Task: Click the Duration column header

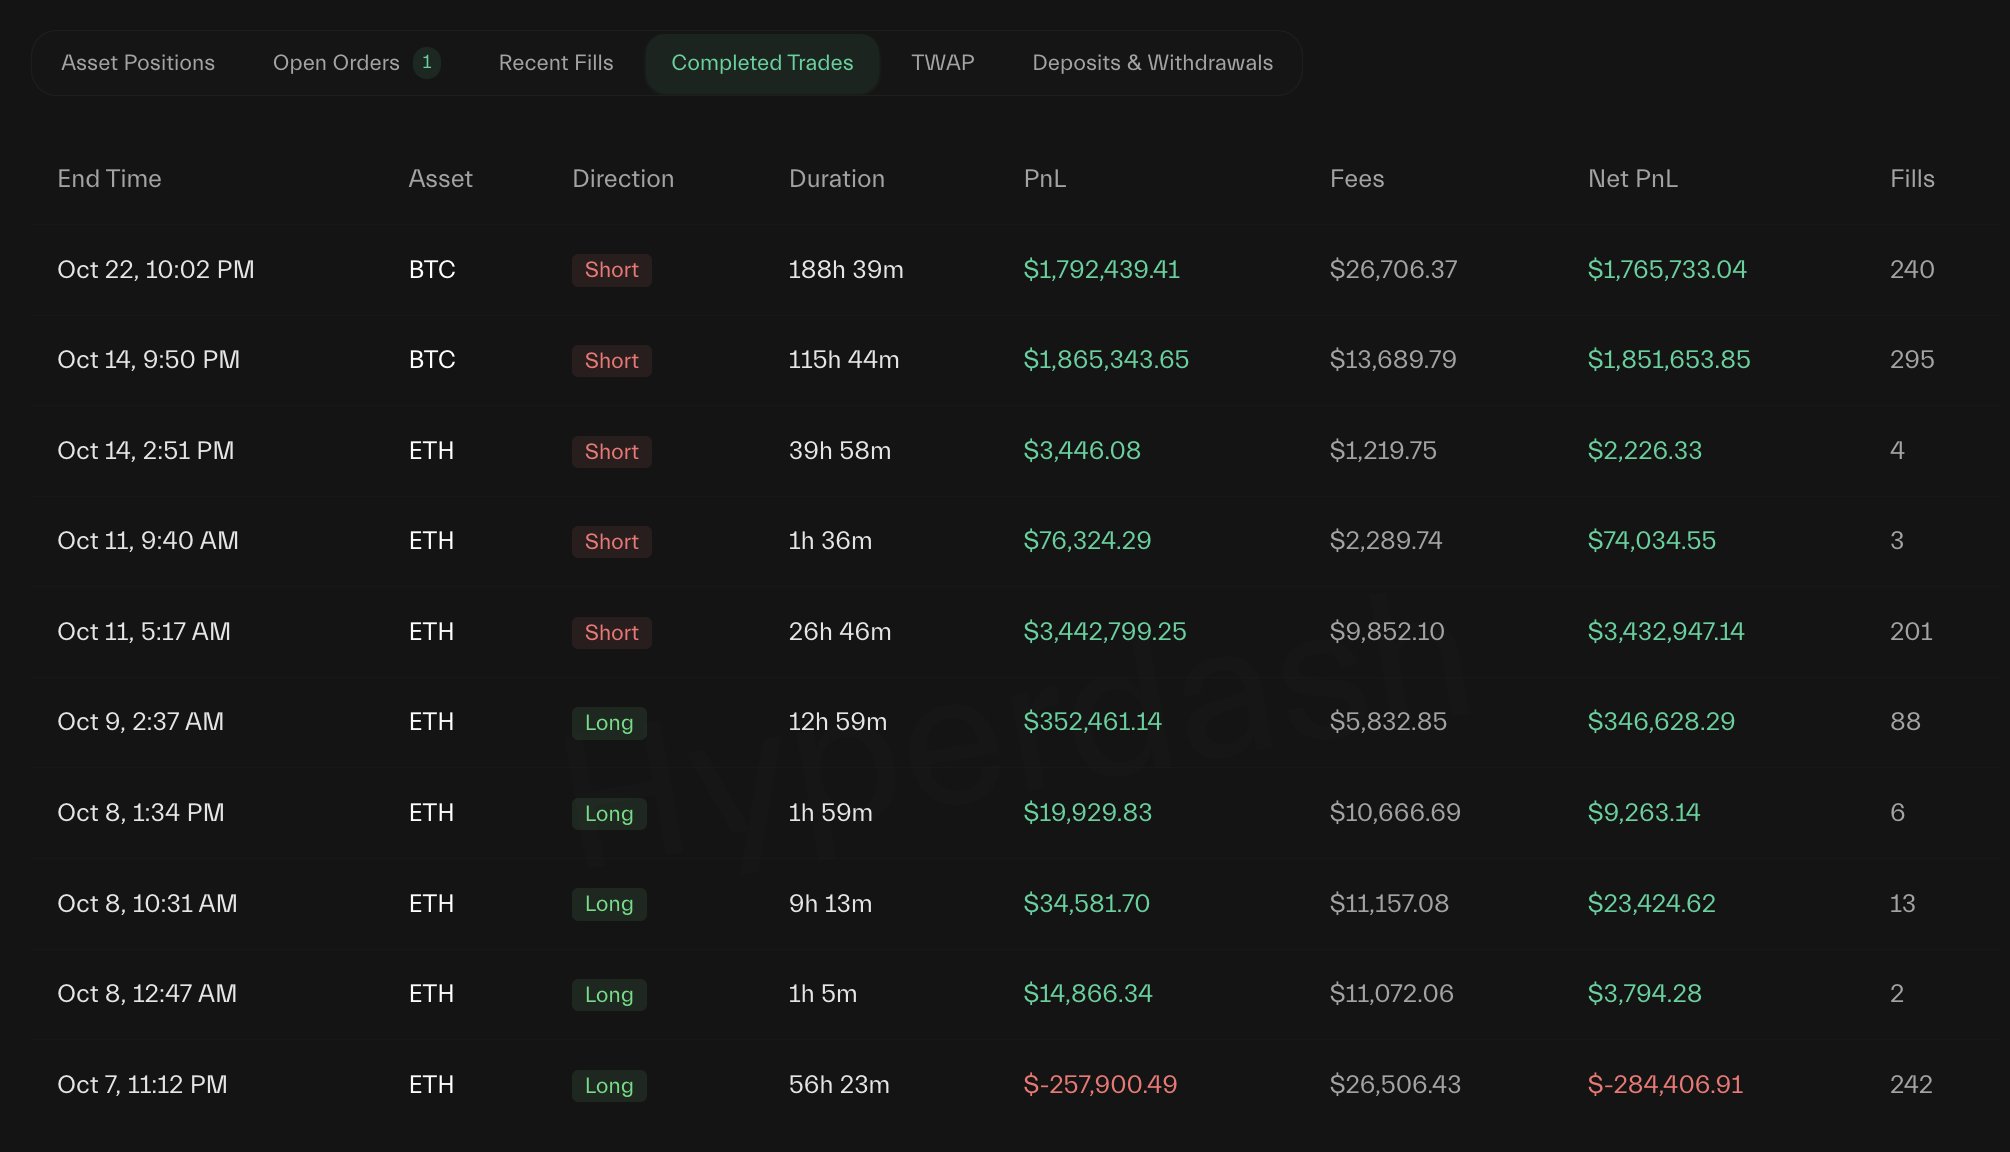Action: (x=836, y=179)
